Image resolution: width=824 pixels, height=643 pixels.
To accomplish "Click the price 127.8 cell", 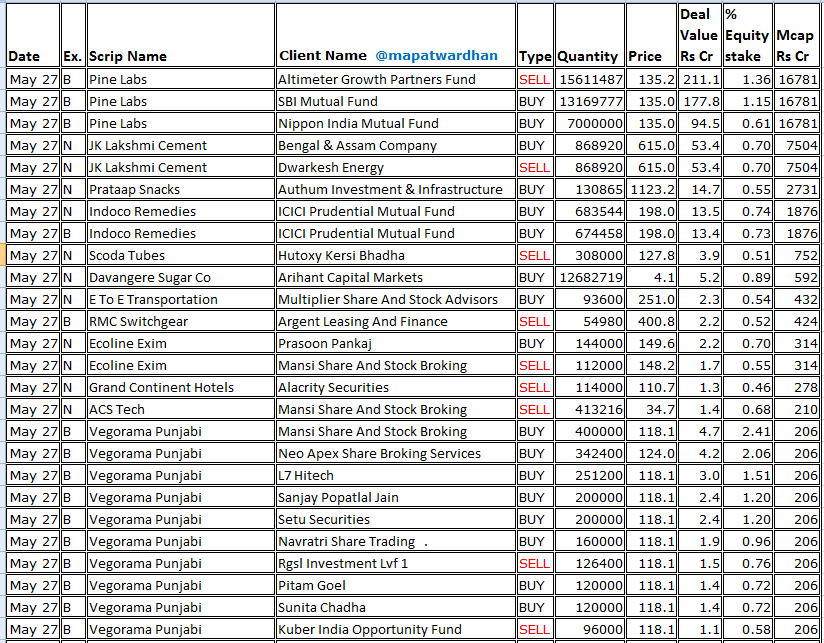I will click(651, 255).
